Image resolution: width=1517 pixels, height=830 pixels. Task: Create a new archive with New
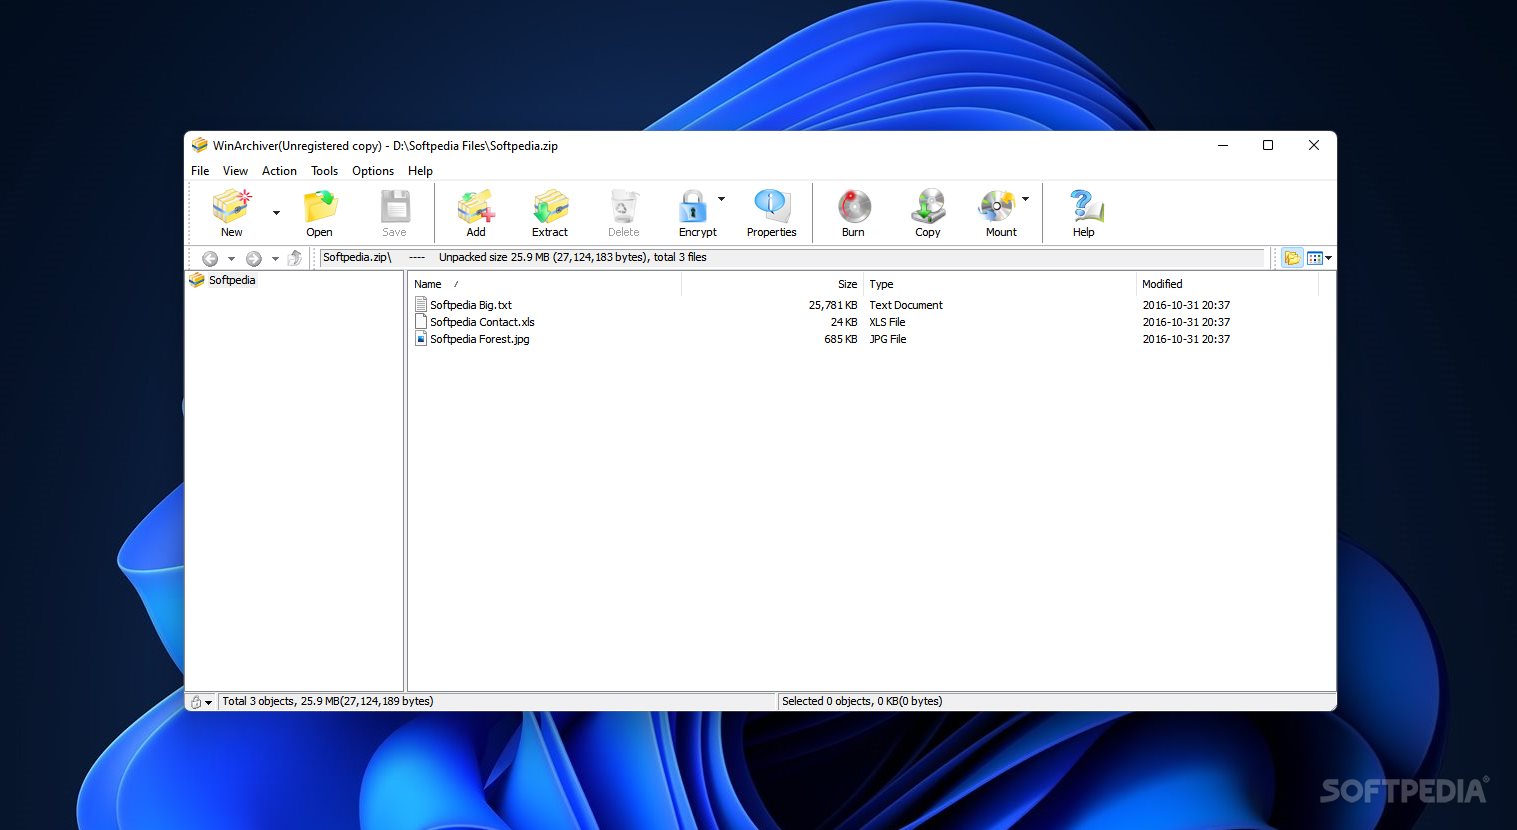[231, 213]
